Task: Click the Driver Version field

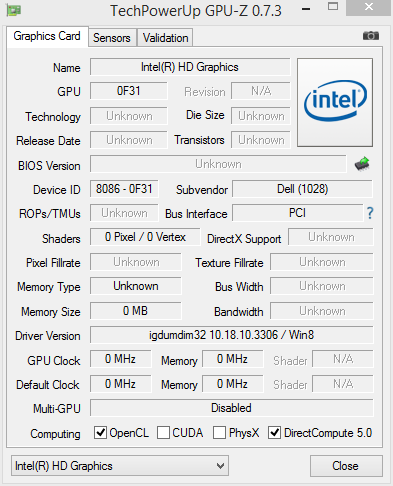Action: 232,335
